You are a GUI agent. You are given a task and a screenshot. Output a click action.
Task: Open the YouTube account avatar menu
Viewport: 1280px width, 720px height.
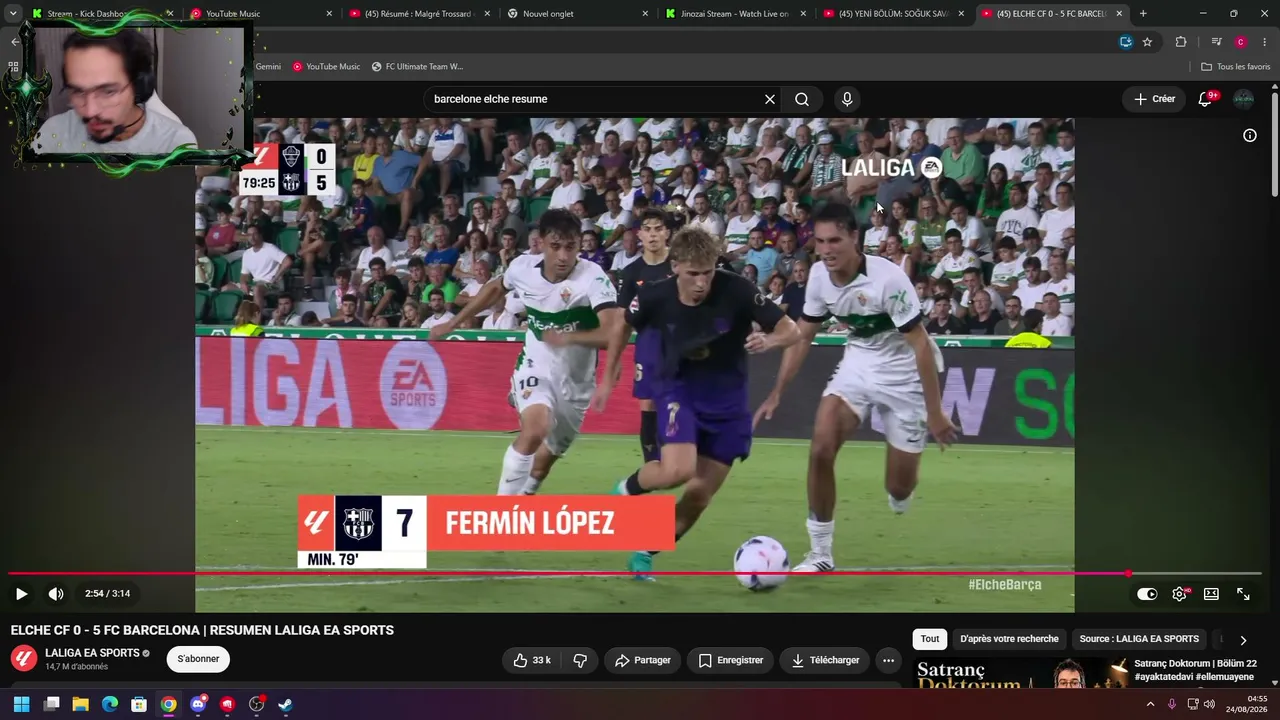pyautogui.click(x=1243, y=99)
